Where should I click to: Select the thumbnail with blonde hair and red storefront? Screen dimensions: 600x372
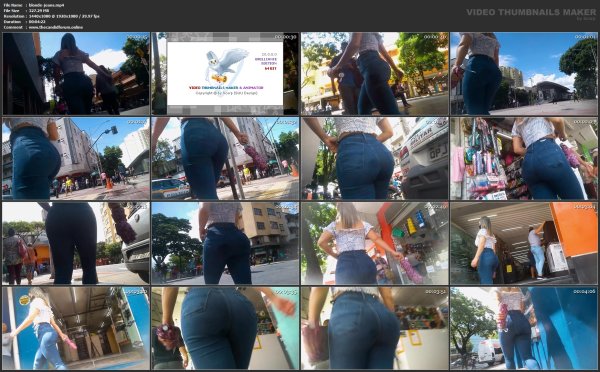[375, 243]
